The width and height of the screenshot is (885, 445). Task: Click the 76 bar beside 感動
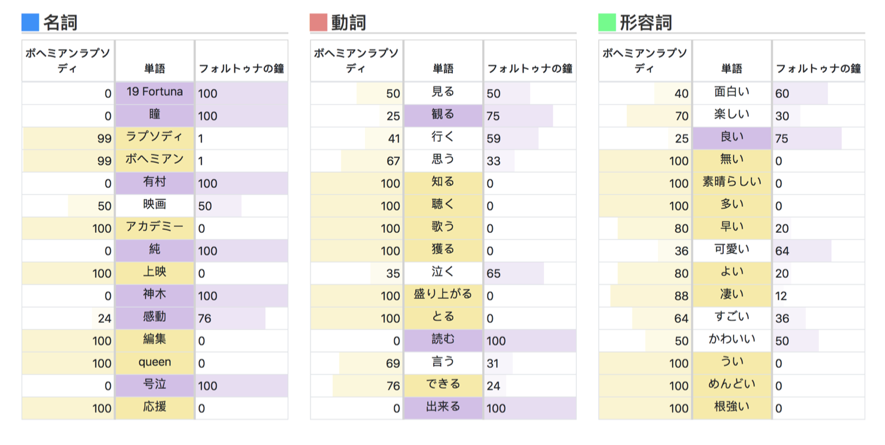coord(231,319)
